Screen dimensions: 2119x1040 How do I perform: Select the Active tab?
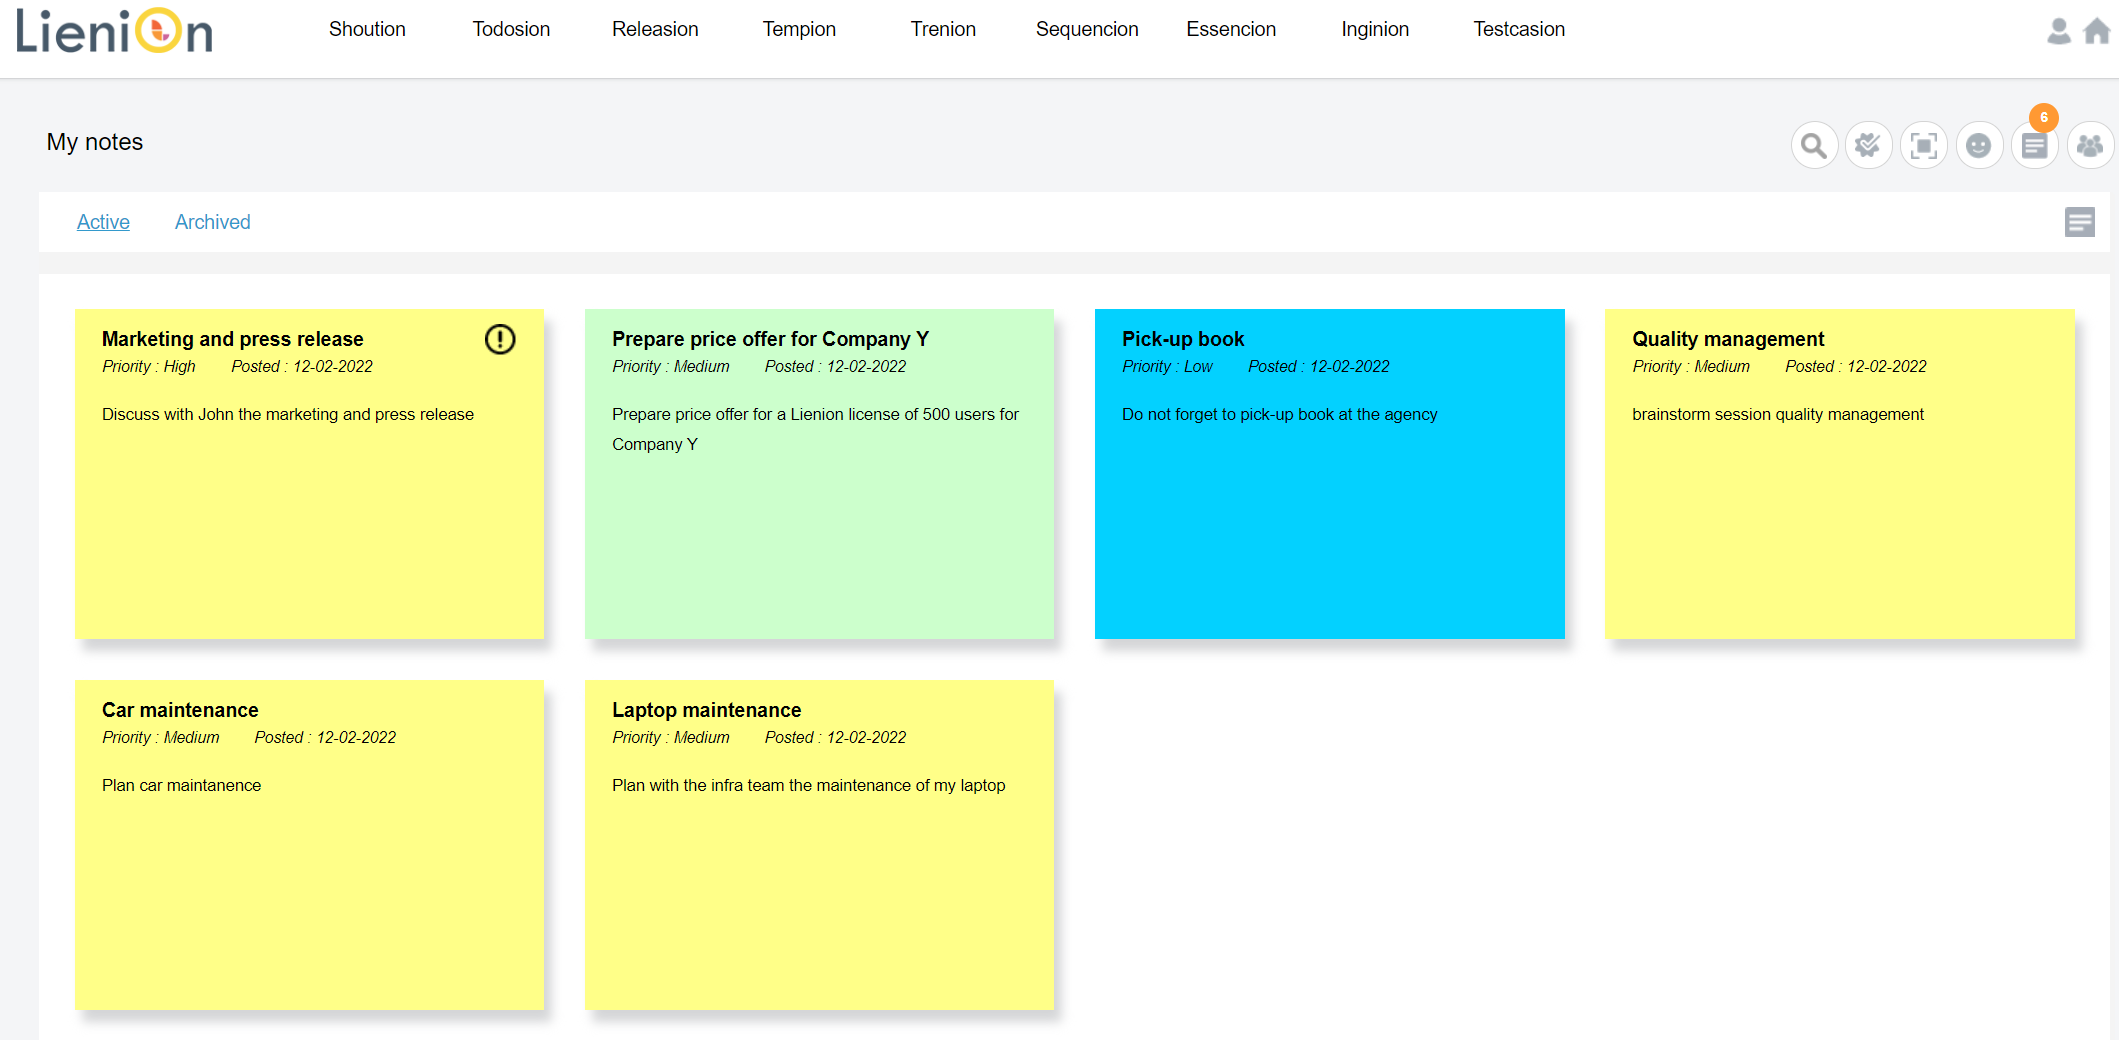pyautogui.click(x=103, y=222)
